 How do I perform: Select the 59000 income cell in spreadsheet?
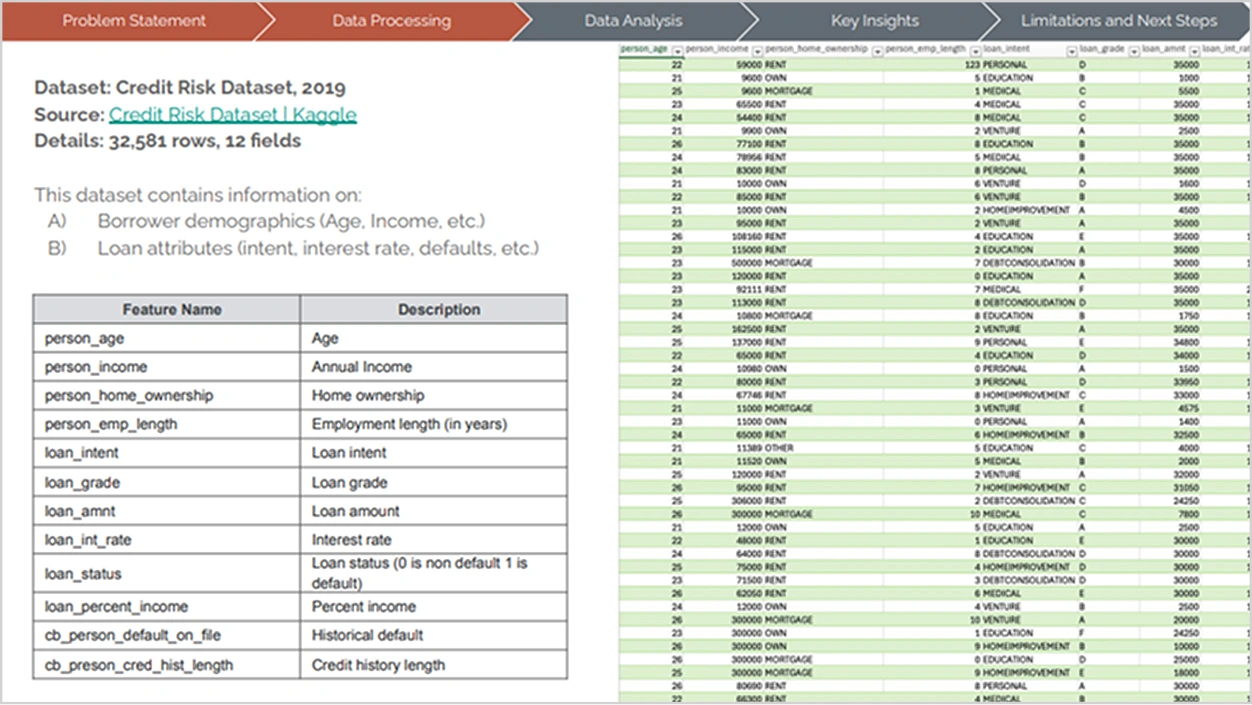[724, 64]
